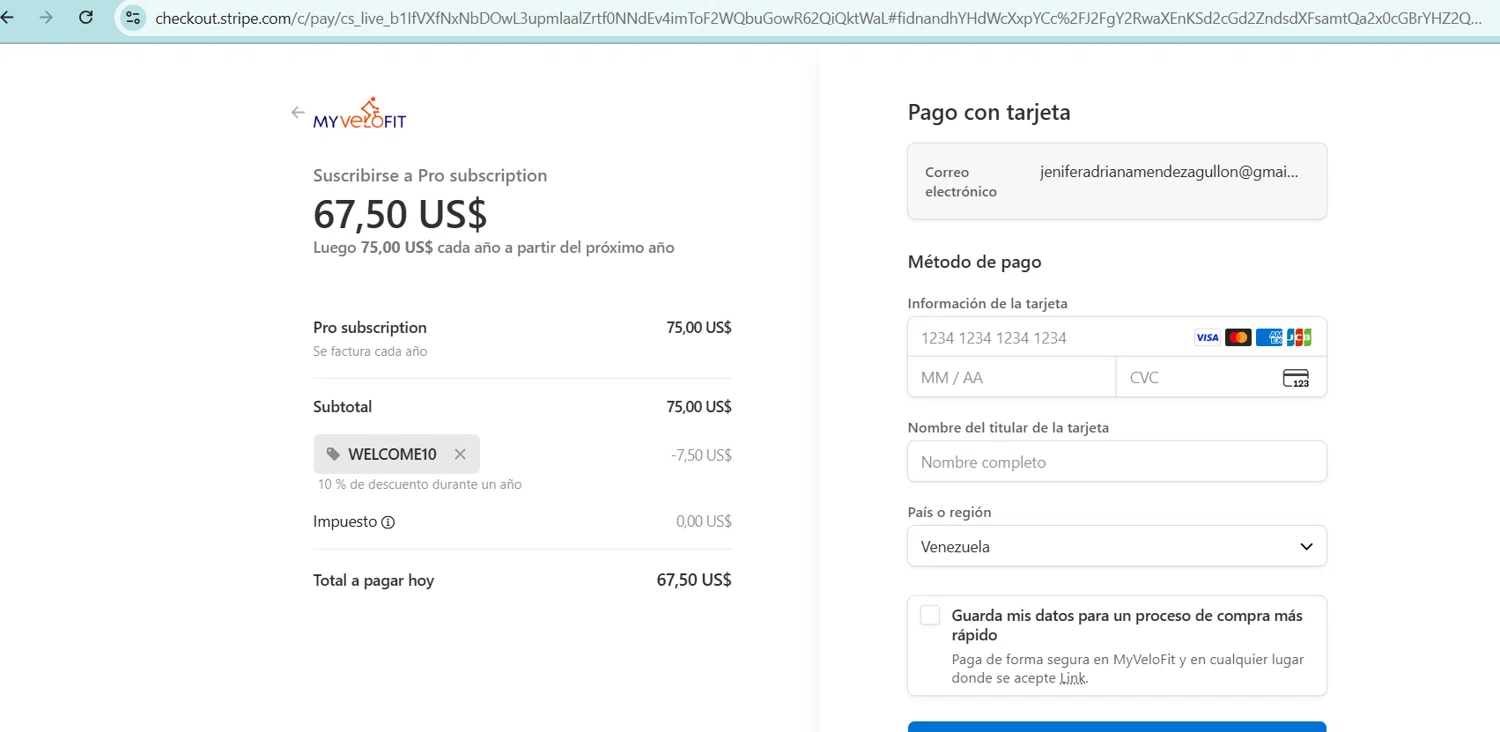Image resolution: width=1500 pixels, height=732 pixels.
Task: Click the browser forward arrow
Action: (46, 17)
